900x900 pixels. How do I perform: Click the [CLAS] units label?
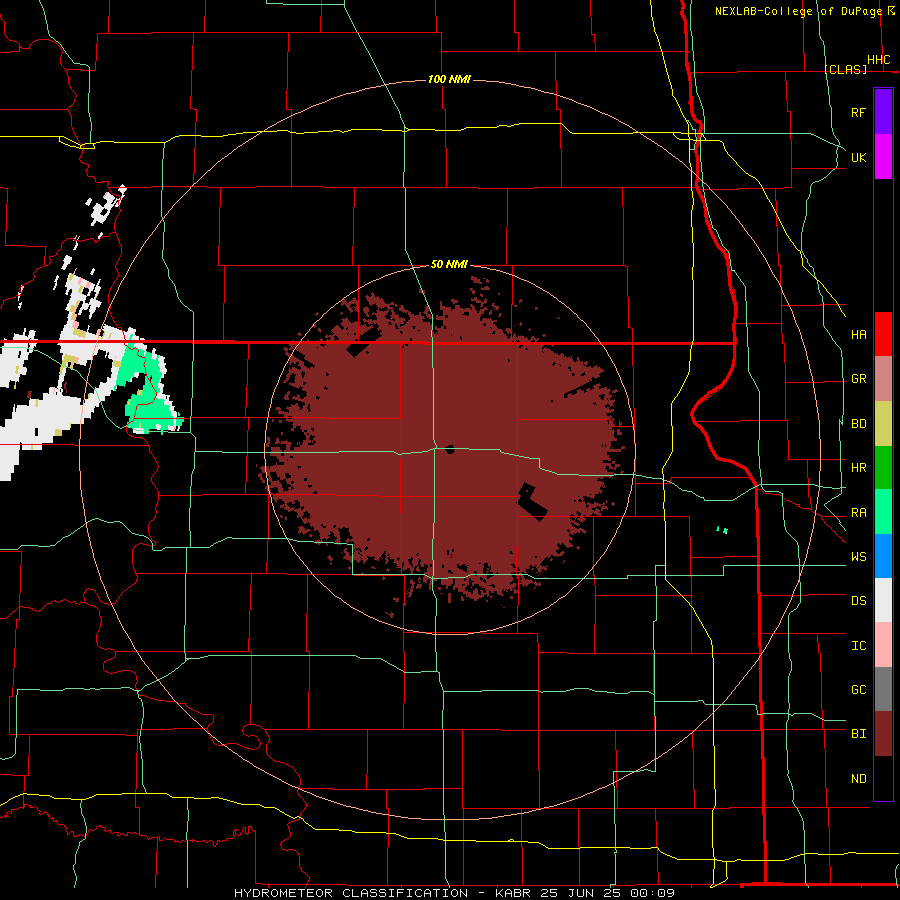845,70
